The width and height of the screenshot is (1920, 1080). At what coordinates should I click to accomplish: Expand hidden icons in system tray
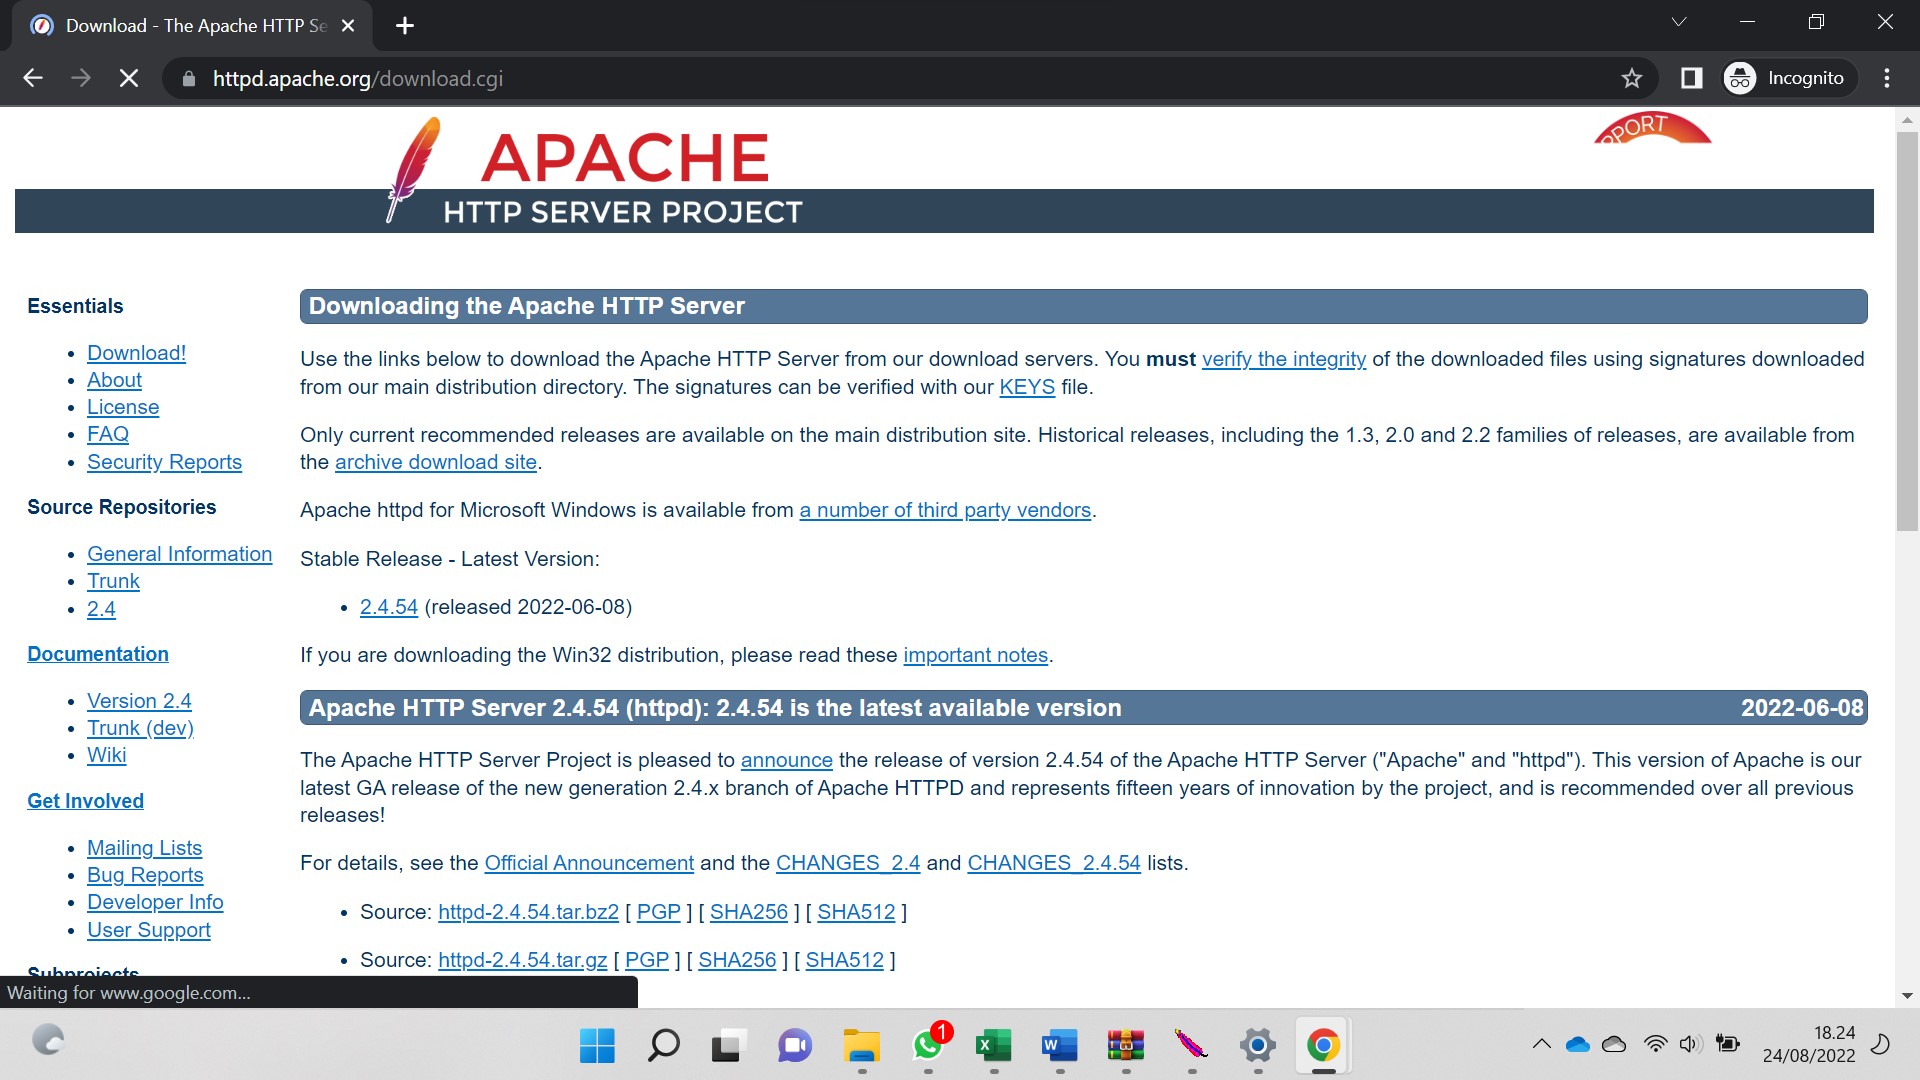[x=1541, y=1043]
